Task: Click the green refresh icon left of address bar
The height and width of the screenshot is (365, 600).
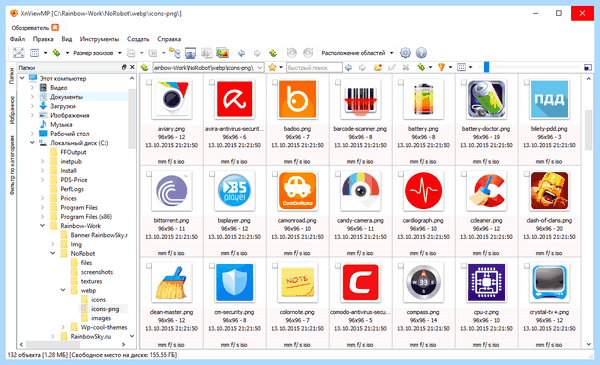Action: 145,67
